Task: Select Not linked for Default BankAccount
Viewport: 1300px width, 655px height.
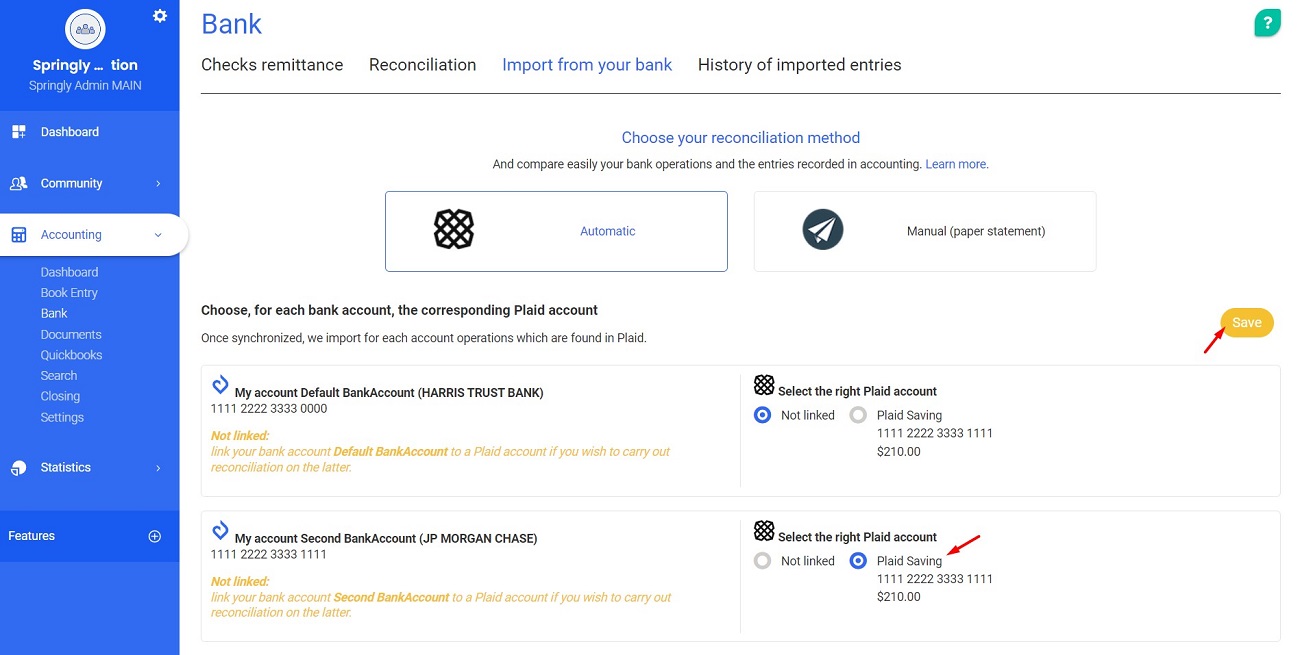Action: 763,415
